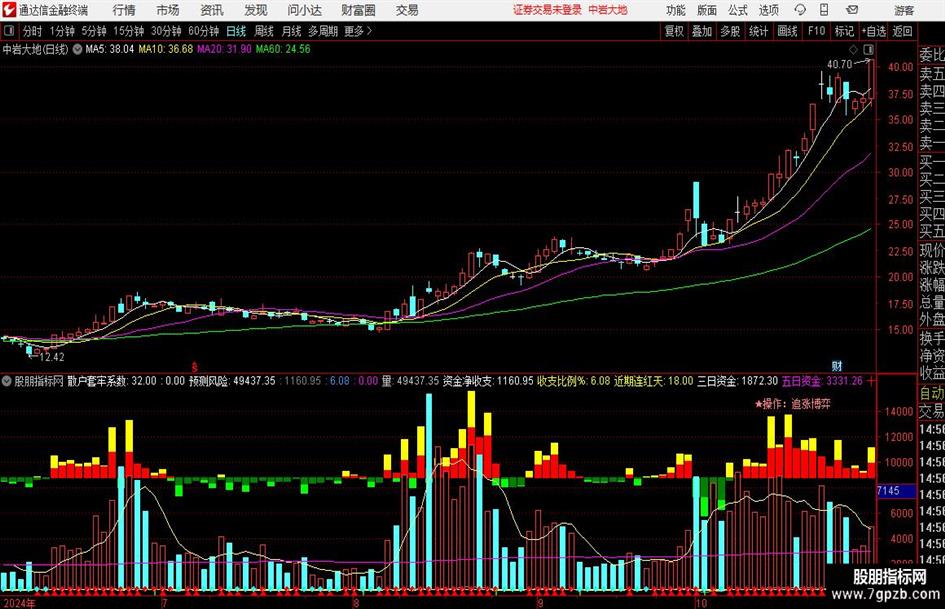Click 证券交易未登录 login link
This screenshot has width=945, height=609.
coord(547,10)
